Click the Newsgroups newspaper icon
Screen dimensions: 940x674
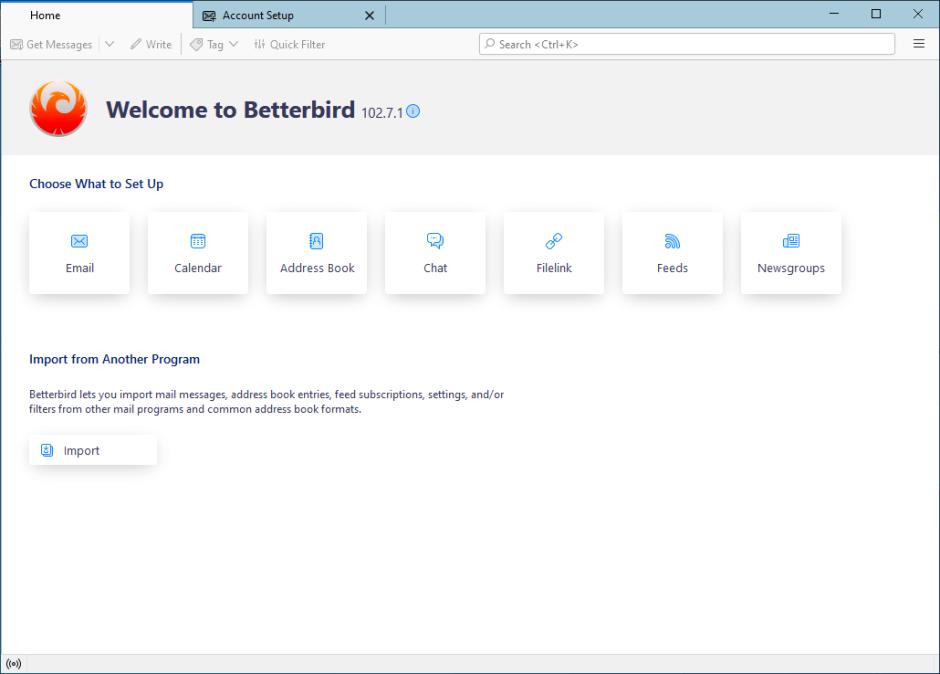click(x=791, y=241)
